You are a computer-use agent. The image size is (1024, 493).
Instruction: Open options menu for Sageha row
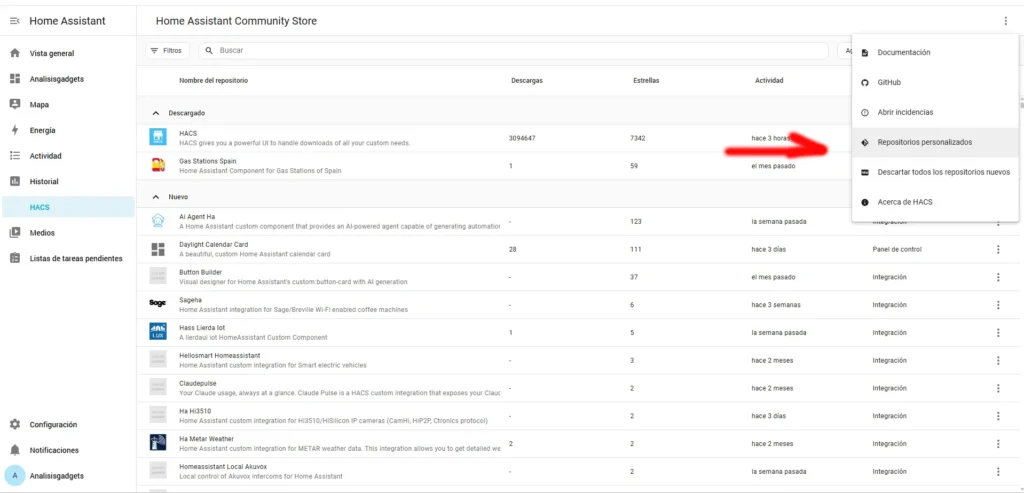[998, 305]
